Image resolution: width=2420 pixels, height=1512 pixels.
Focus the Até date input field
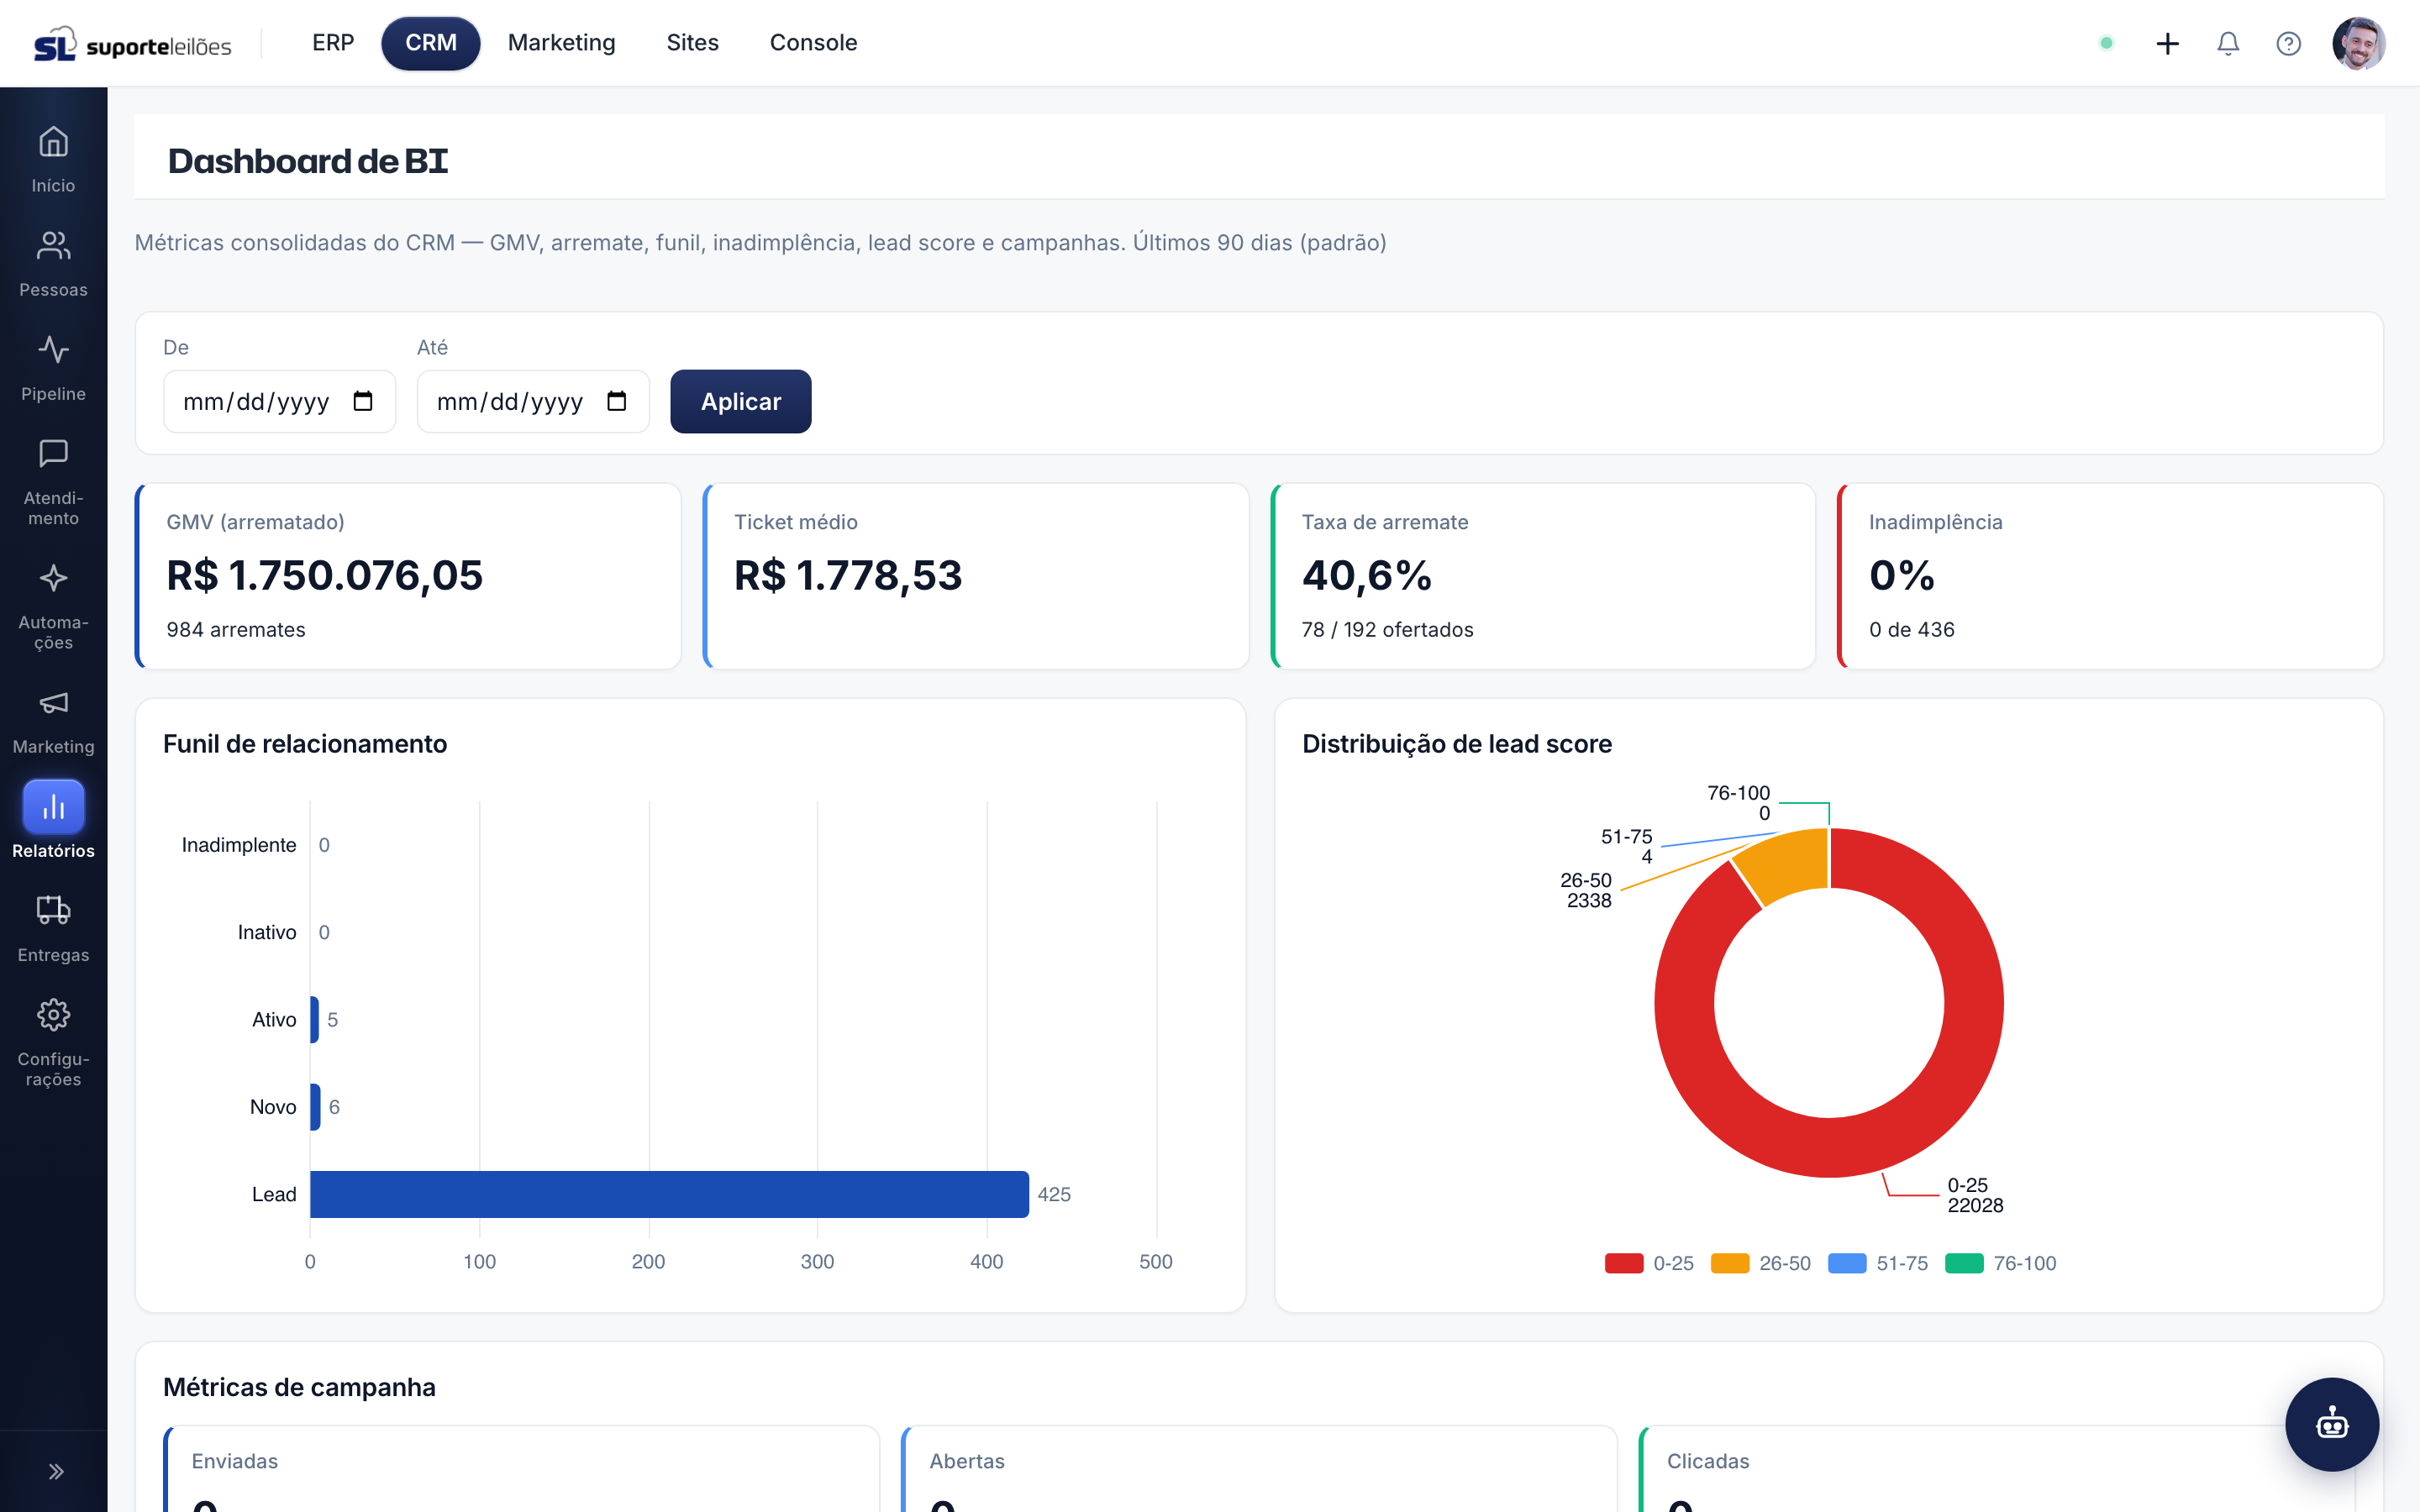[533, 401]
